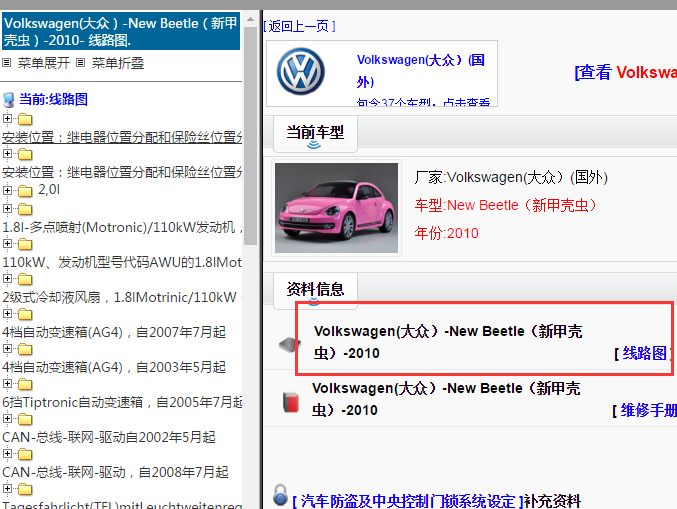Expand the 2级式冷却液风扇 node
This screenshot has height=509, width=677.
point(7,278)
